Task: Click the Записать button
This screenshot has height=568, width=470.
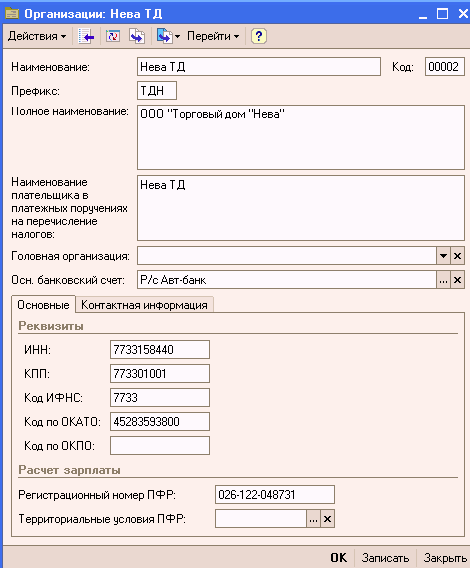Action: point(385,558)
